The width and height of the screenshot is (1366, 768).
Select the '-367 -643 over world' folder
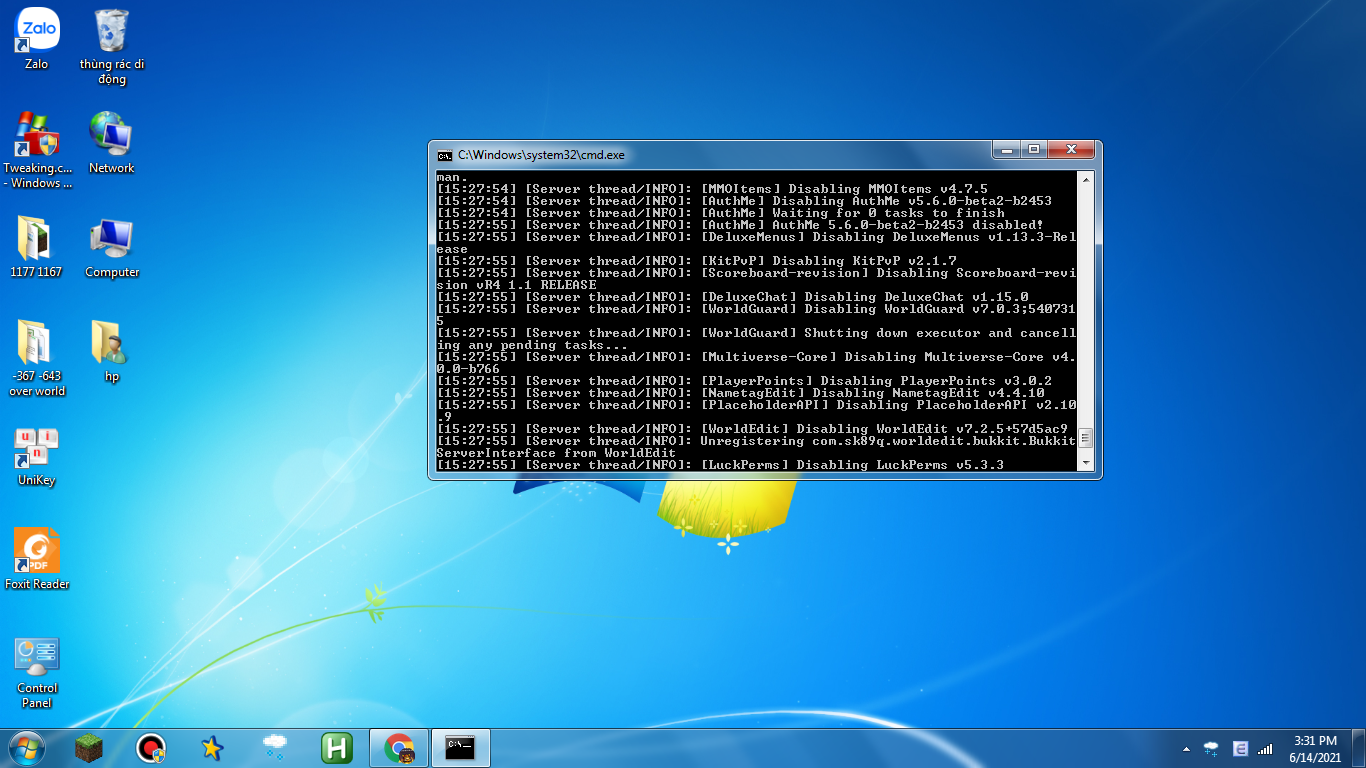pos(37,343)
